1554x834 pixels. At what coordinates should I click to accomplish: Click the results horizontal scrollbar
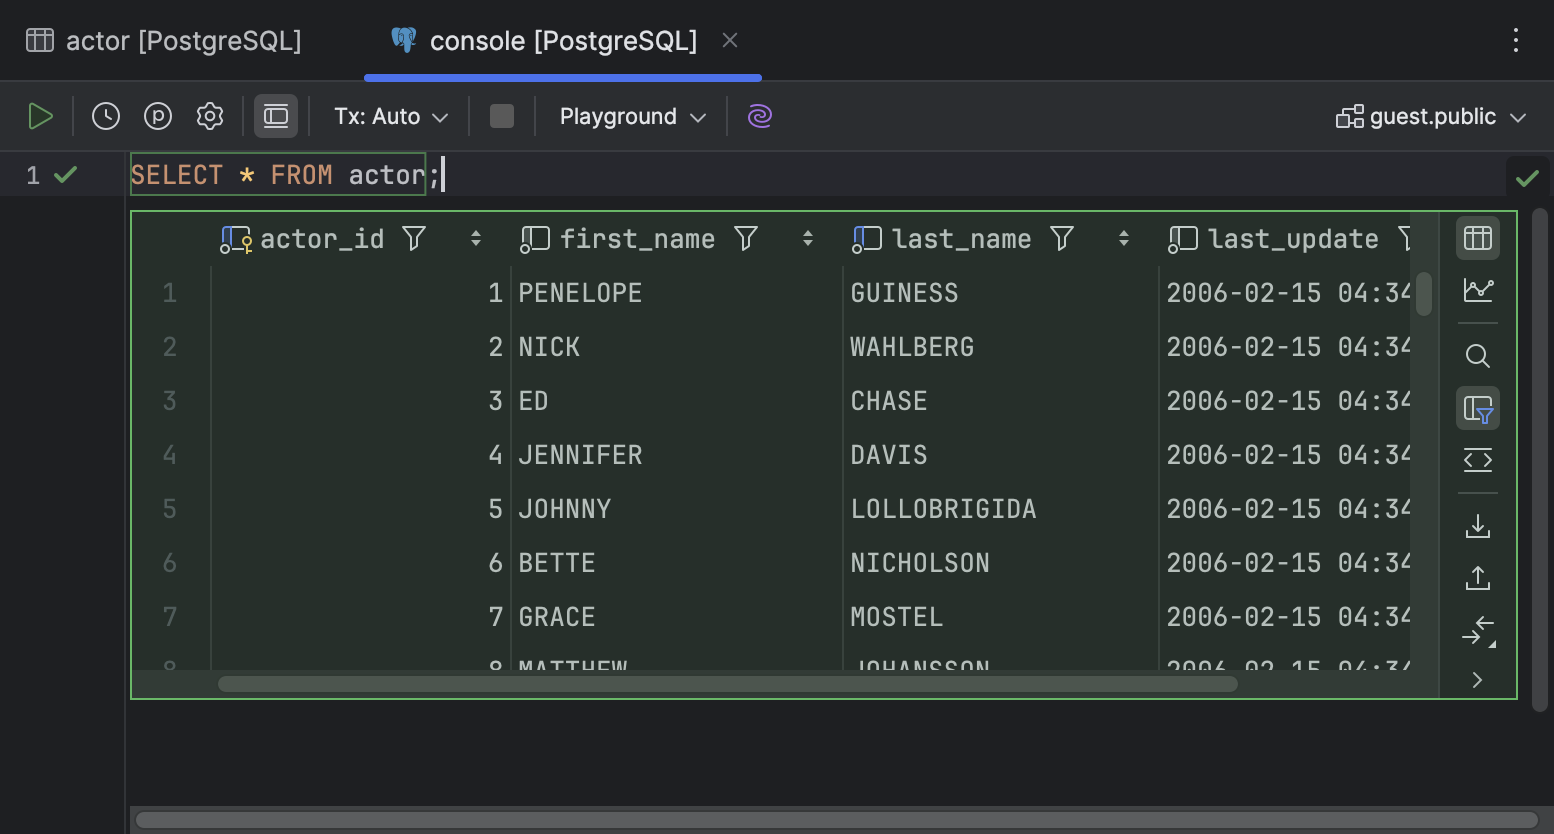coord(727,684)
